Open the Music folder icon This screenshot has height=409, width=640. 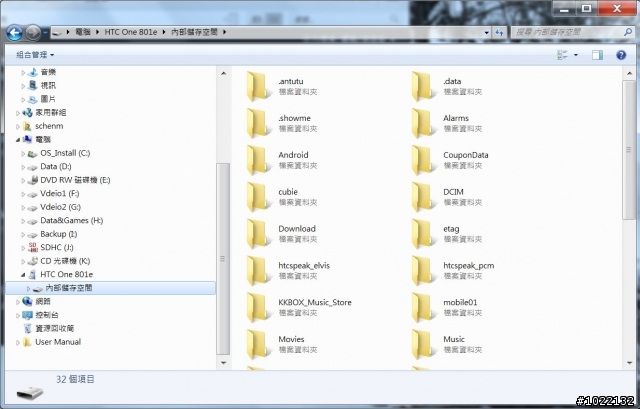point(423,344)
